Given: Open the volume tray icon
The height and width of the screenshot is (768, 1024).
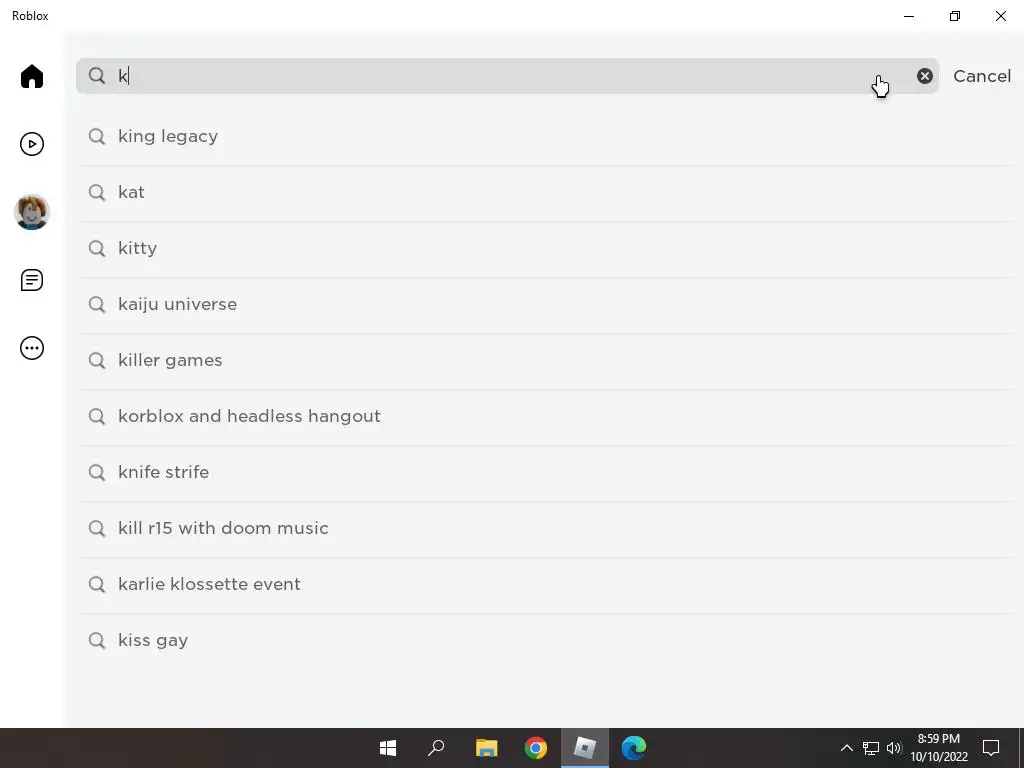Looking at the screenshot, I should coord(894,748).
